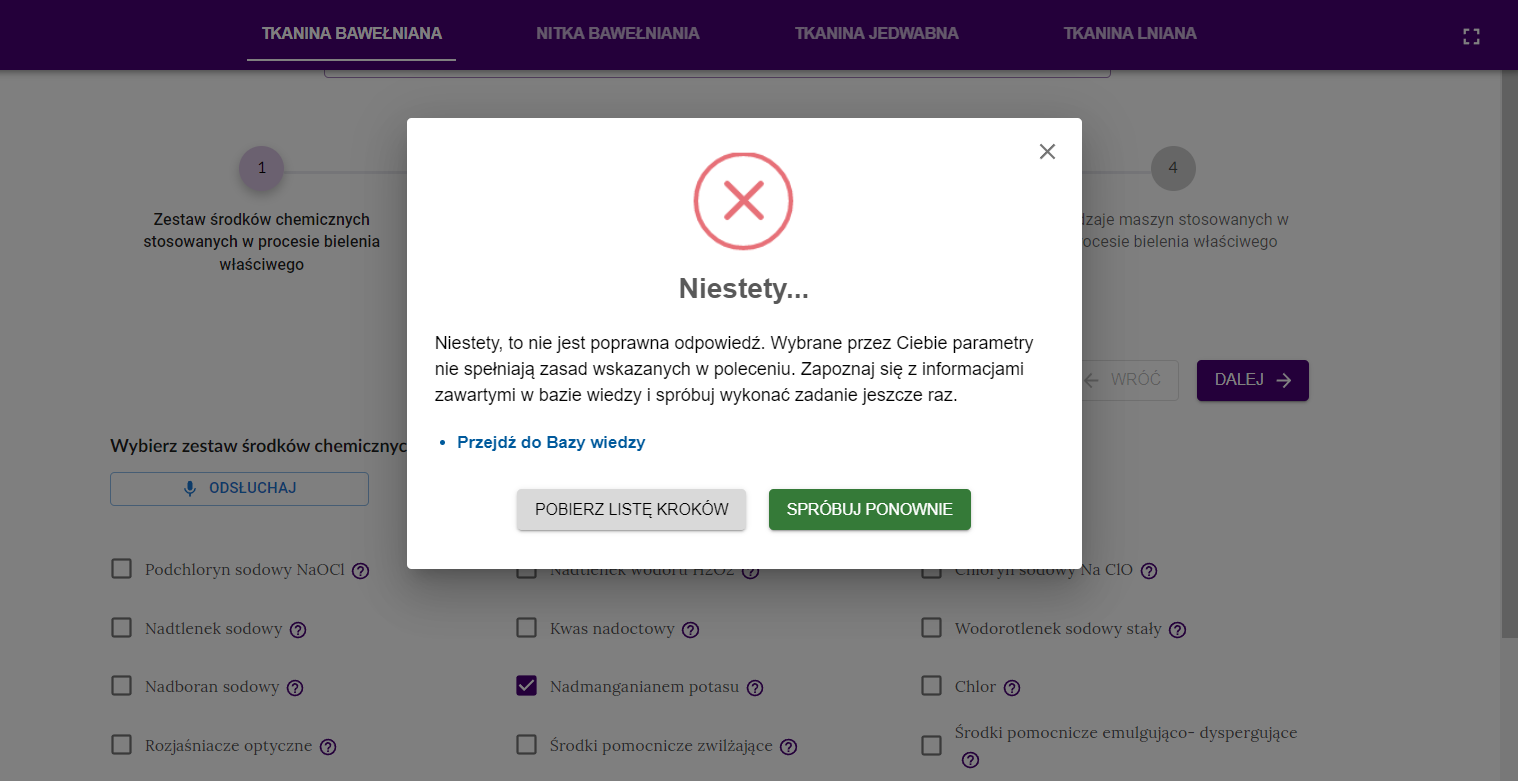Open help icon for Podchloryn sodowy NaOCl
Screen dimensions: 1518x781
(x=361, y=571)
